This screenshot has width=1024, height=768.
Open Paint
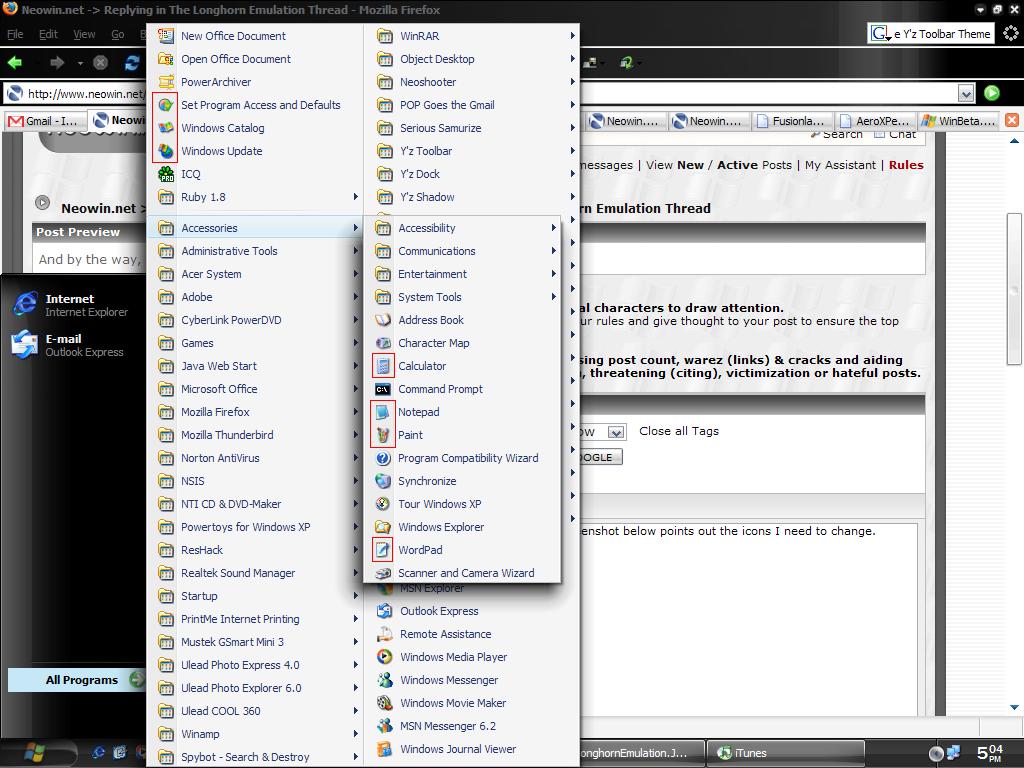[409, 435]
